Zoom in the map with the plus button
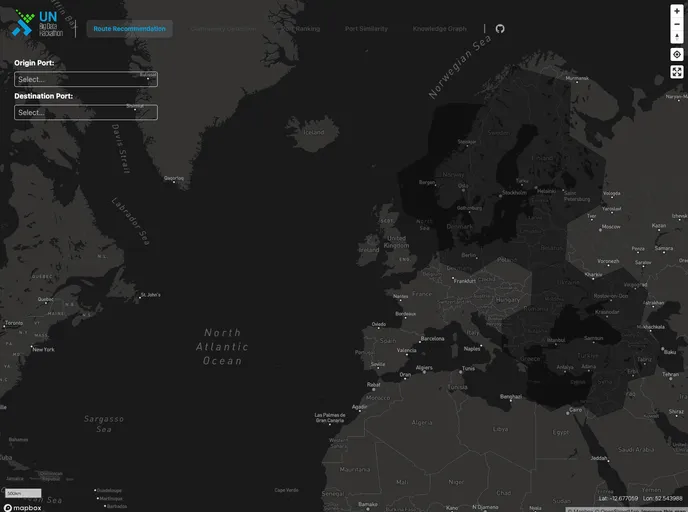Image resolution: width=688 pixels, height=512 pixels. [x=677, y=11]
